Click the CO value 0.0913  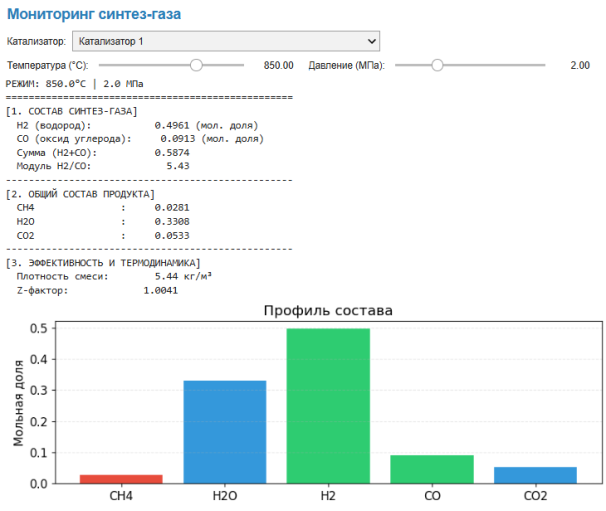(178, 139)
